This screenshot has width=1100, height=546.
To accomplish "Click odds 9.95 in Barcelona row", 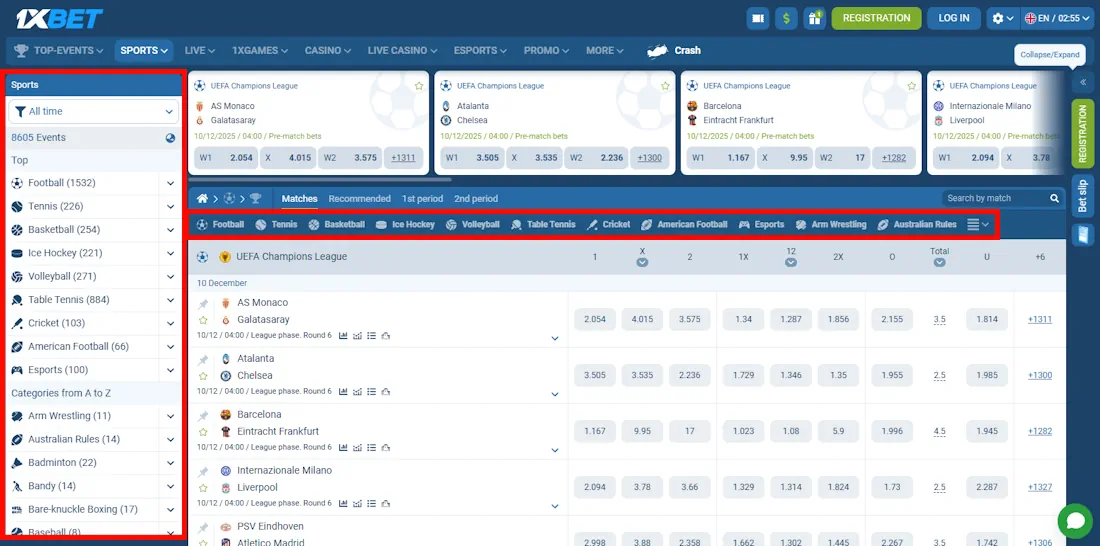I will point(642,431).
